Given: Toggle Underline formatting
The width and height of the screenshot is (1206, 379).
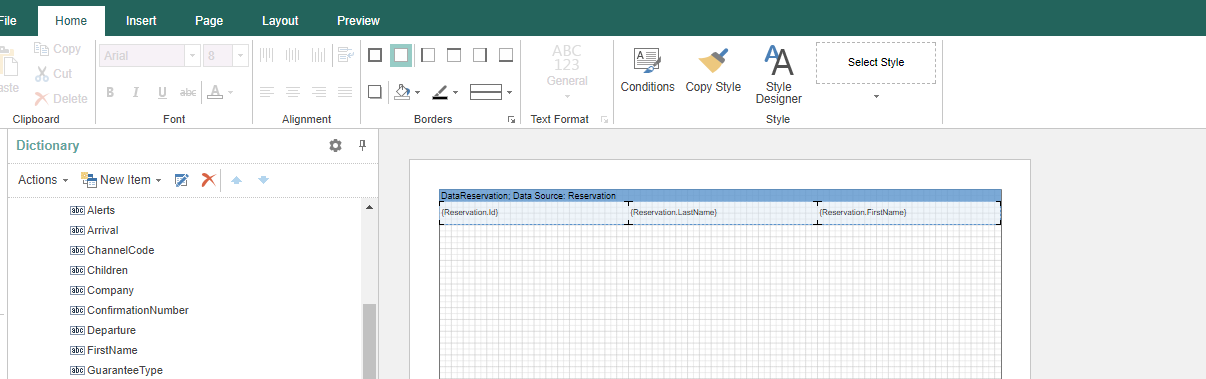Looking at the screenshot, I should [162, 93].
